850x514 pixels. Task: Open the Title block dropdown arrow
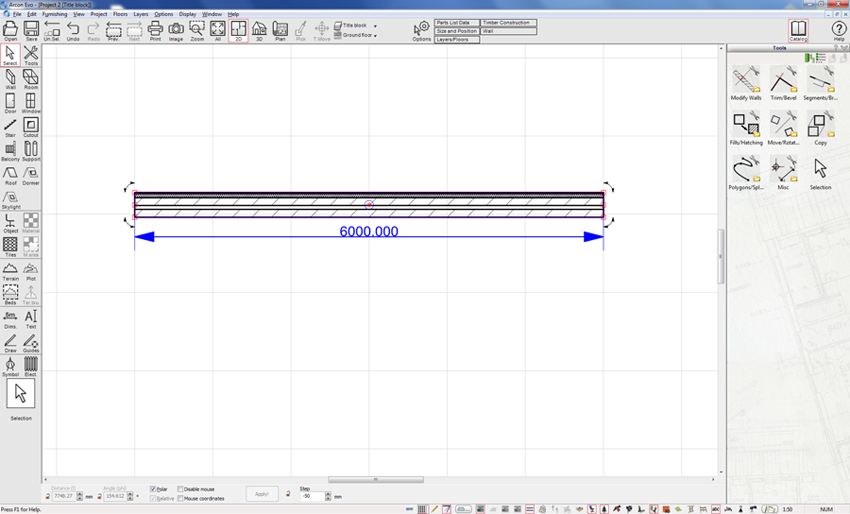click(x=375, y=26)
